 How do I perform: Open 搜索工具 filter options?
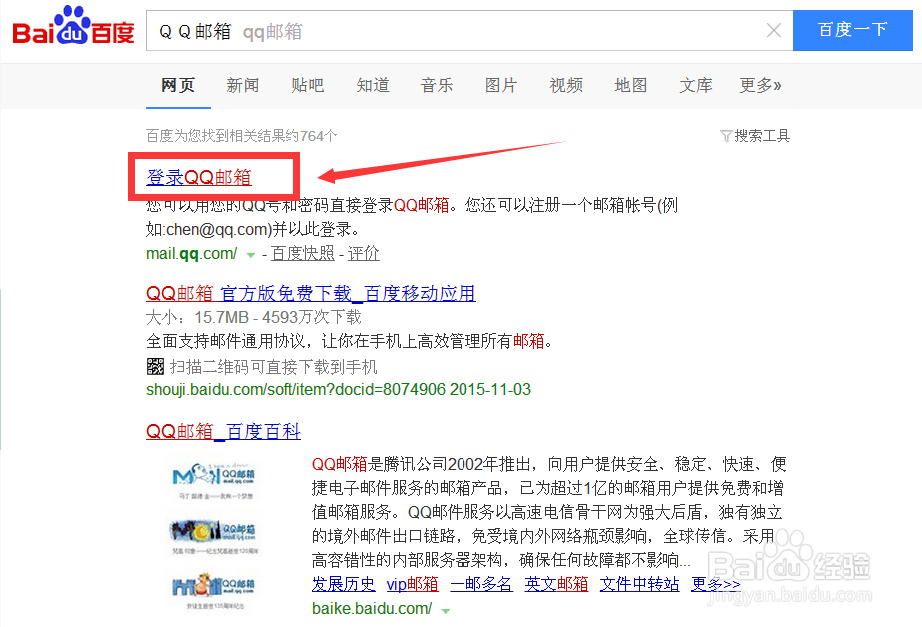pyautogui.click(x=755, y=136)
